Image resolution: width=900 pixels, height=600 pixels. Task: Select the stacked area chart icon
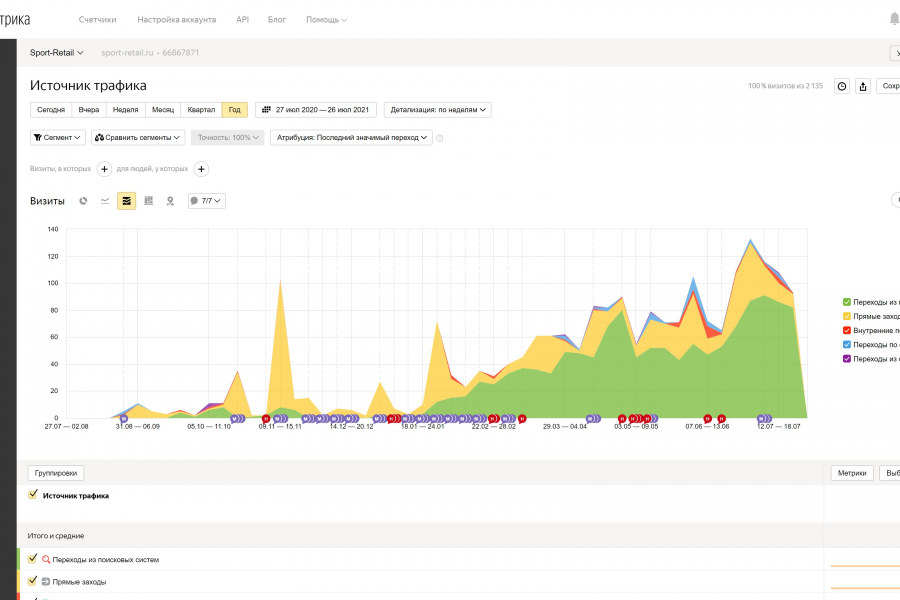click(127, 201)
